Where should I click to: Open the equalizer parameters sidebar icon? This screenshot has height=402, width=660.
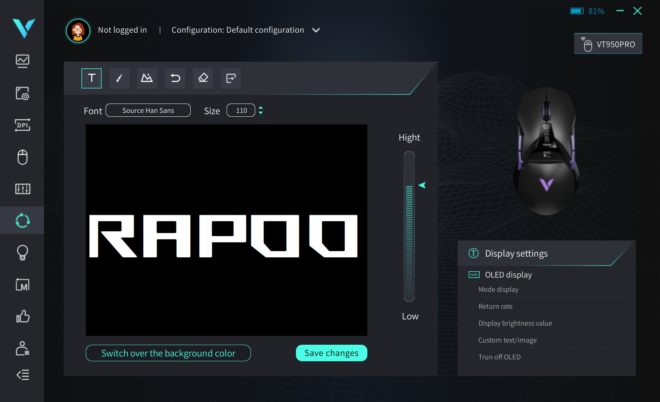coord(23,189)
